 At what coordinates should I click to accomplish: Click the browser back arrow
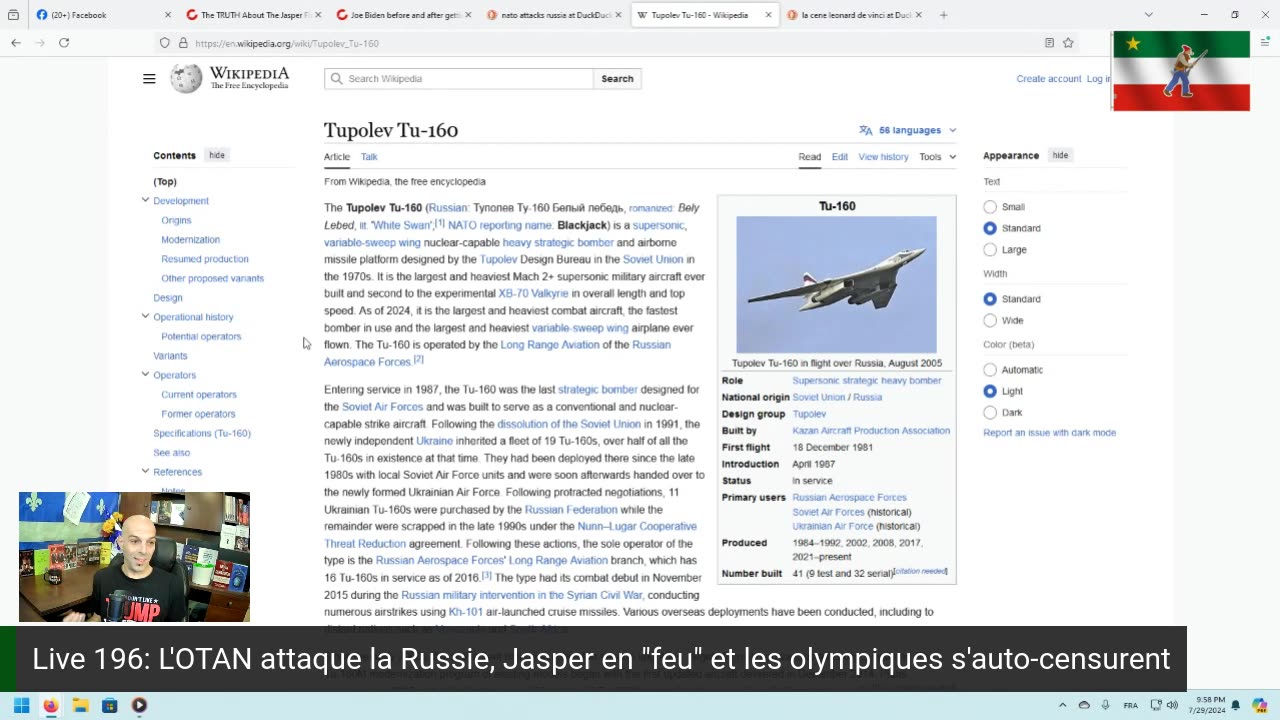point(16,43)
